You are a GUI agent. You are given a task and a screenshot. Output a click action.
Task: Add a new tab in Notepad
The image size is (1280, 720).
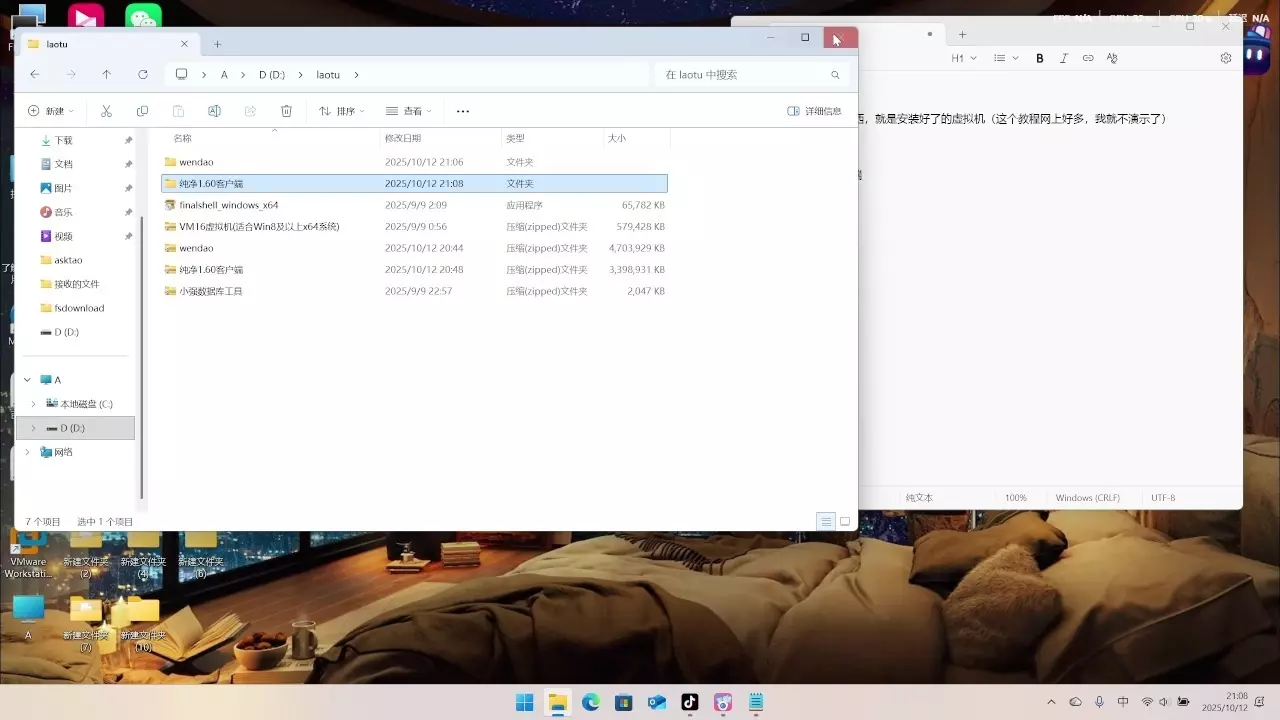point(963,35)
